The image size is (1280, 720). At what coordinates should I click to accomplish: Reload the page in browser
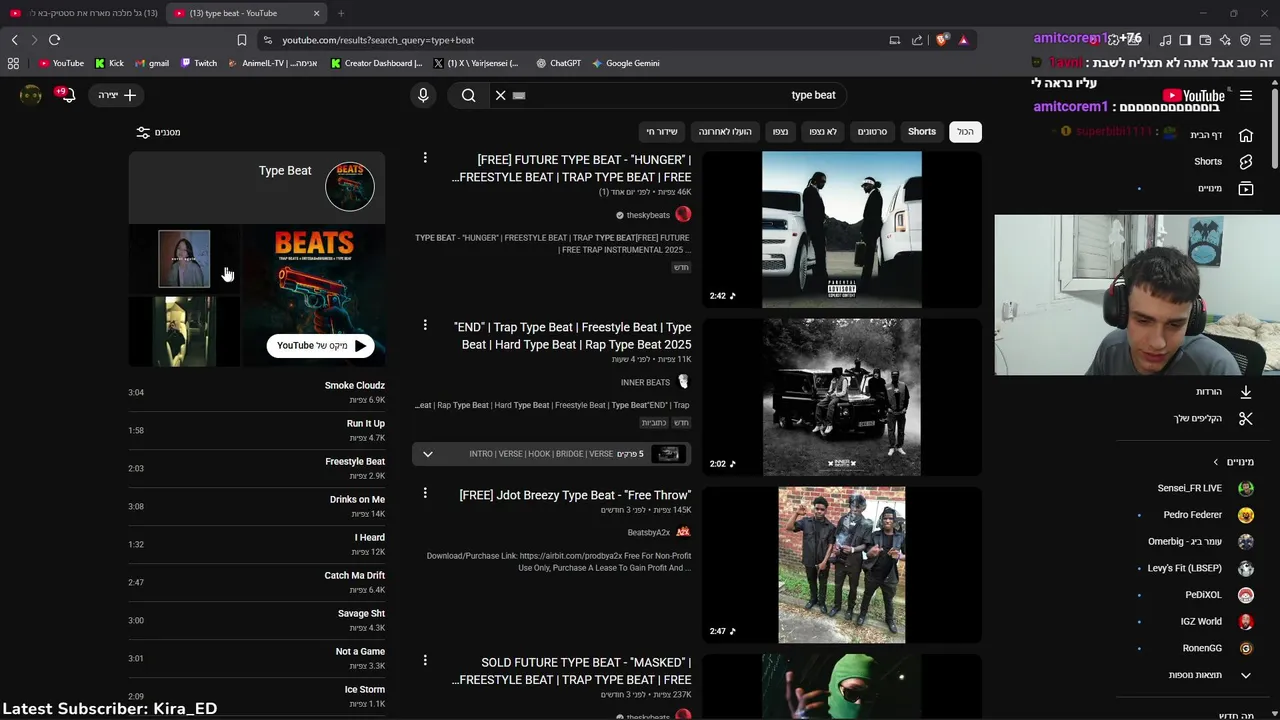pyautogui.click(x=54, y=40)
